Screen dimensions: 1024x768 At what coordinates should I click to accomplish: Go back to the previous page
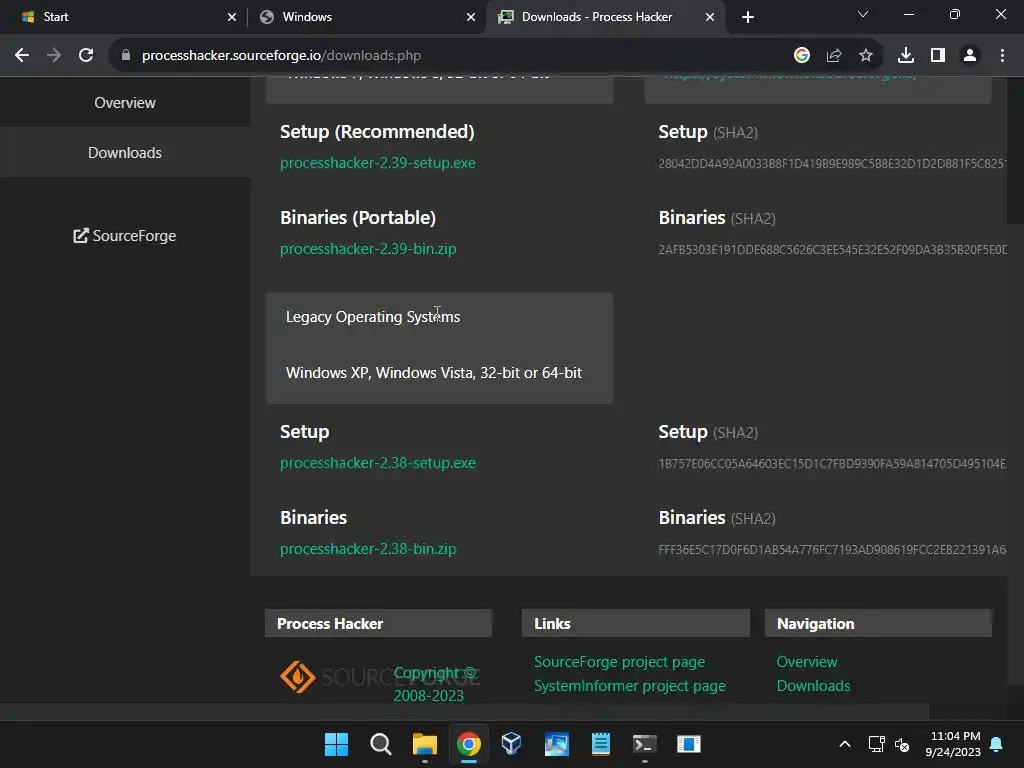pos(22,56)
